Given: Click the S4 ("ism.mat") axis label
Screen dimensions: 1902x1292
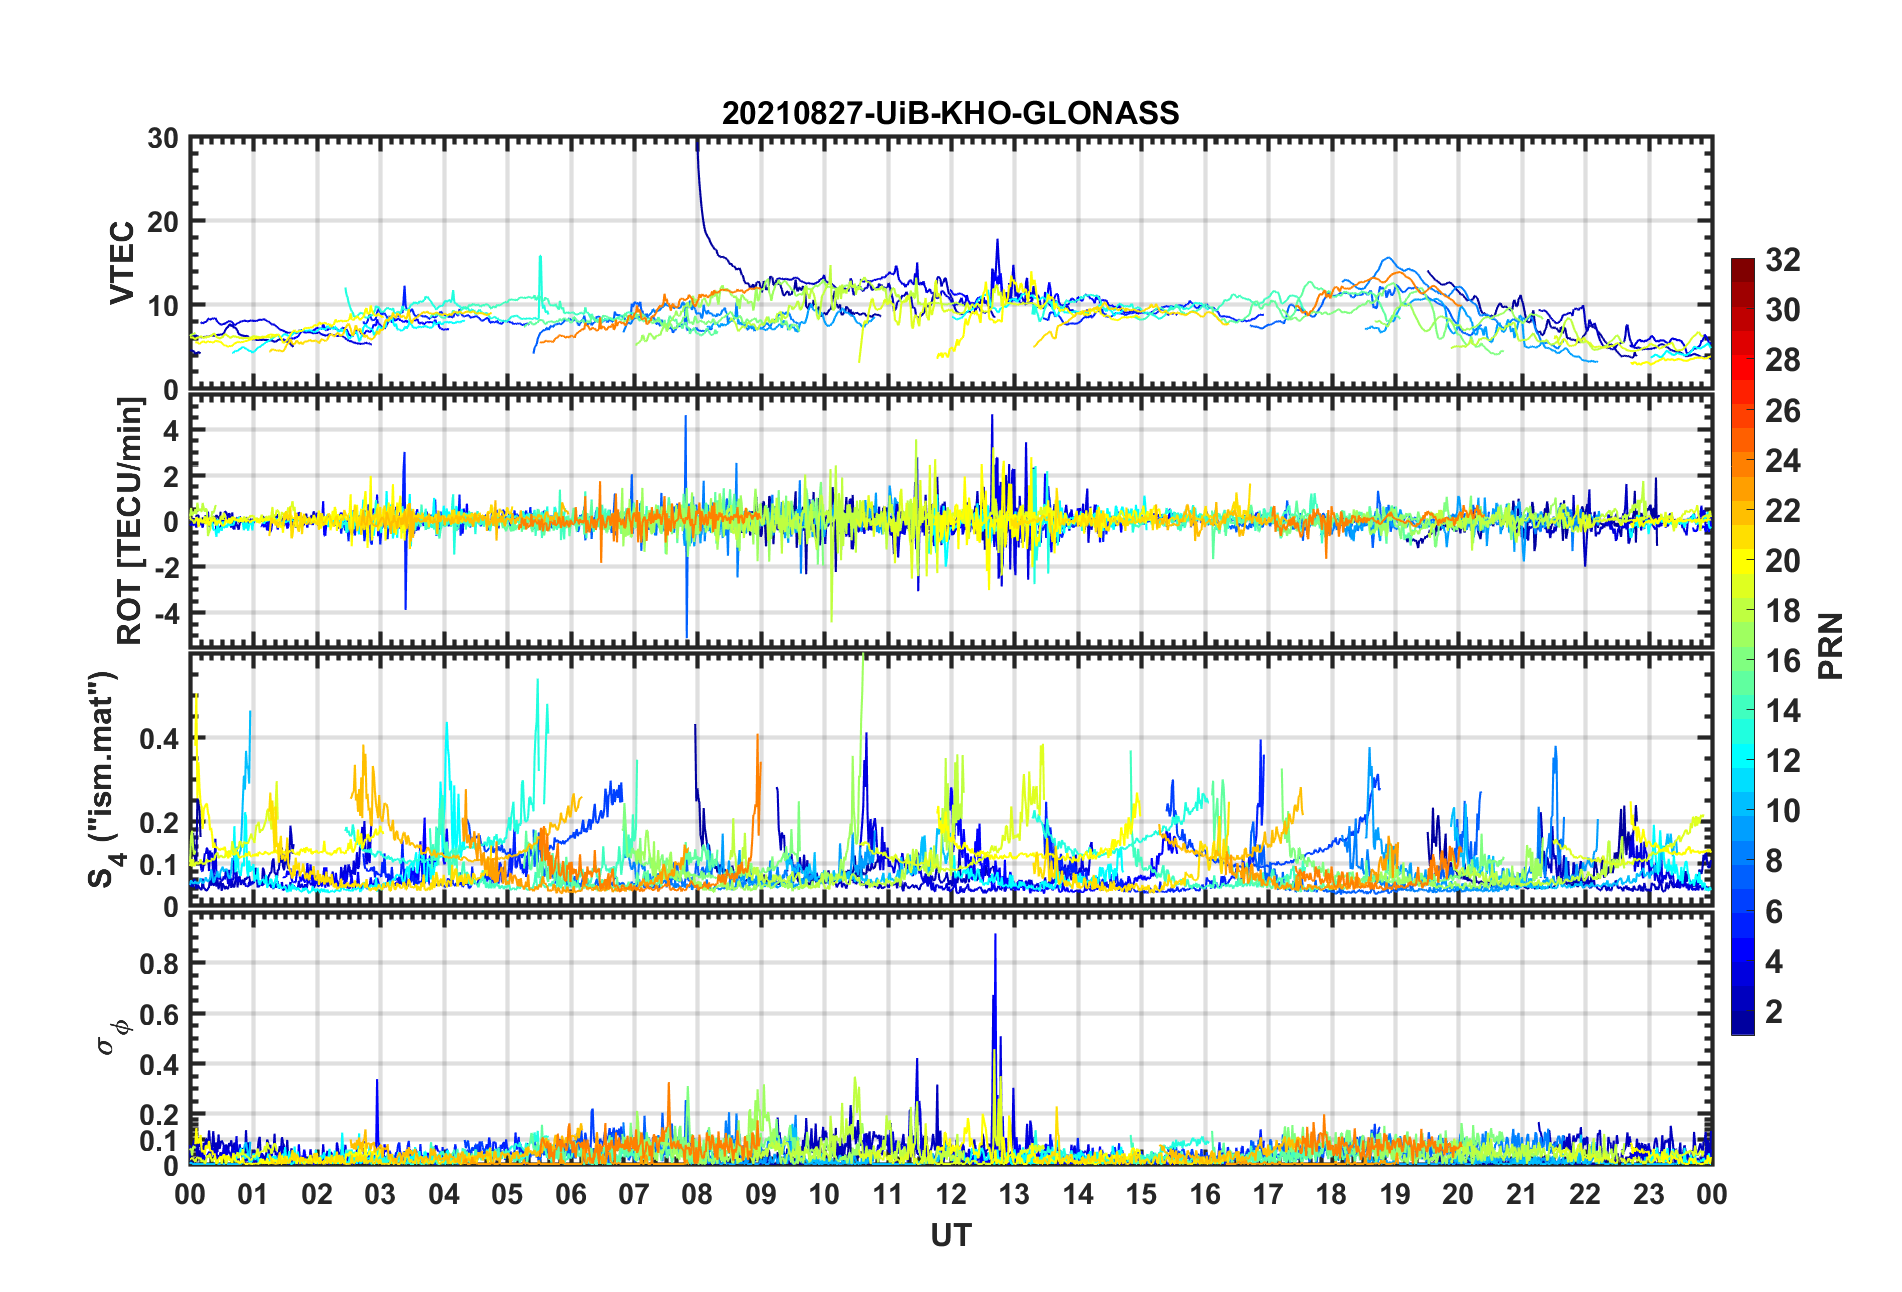Looking at the screenshot, I should click(103, 779).
